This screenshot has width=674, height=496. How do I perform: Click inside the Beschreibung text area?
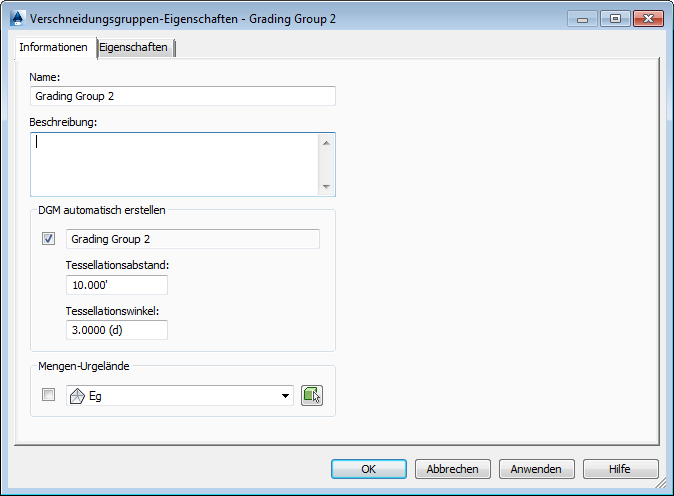[175, 164]
